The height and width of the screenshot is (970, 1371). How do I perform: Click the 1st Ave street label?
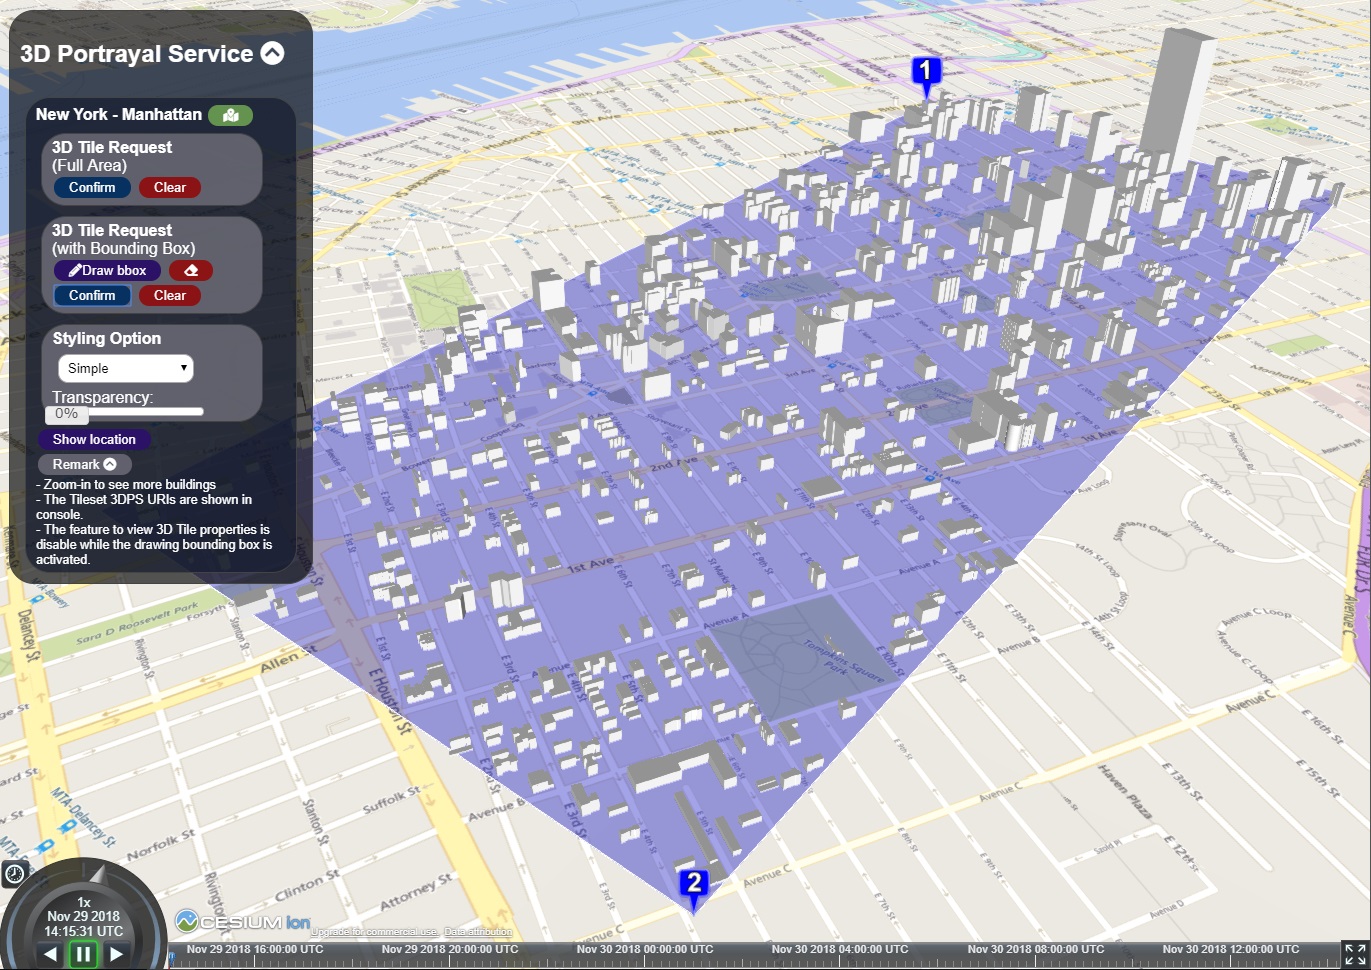pyautogui.click(x=591, y=566)
